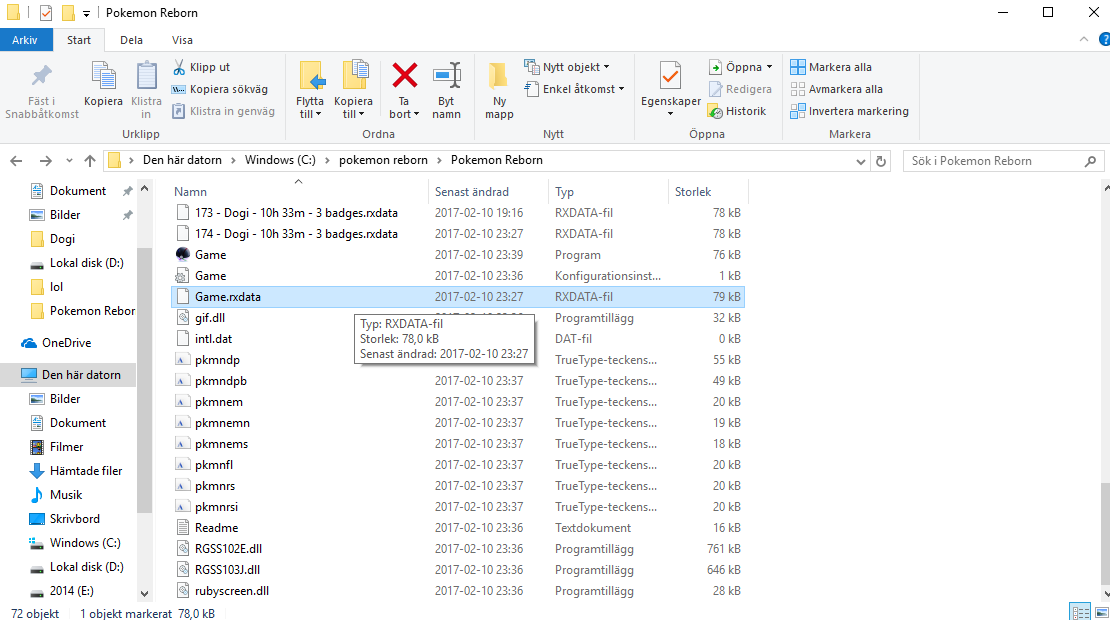Open Quick Access Toolbar customize dropdown
This screenshot has width=1110, height=620.
[x=86, y=13]
